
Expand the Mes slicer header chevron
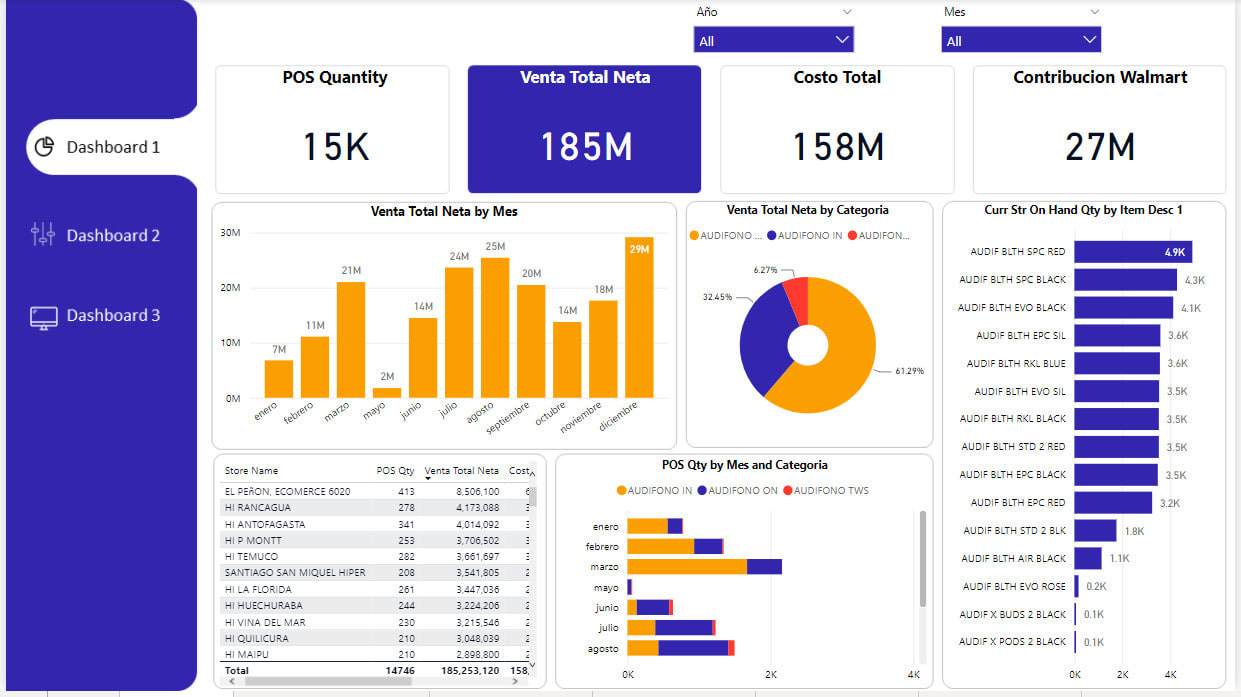click(1096, 12)
